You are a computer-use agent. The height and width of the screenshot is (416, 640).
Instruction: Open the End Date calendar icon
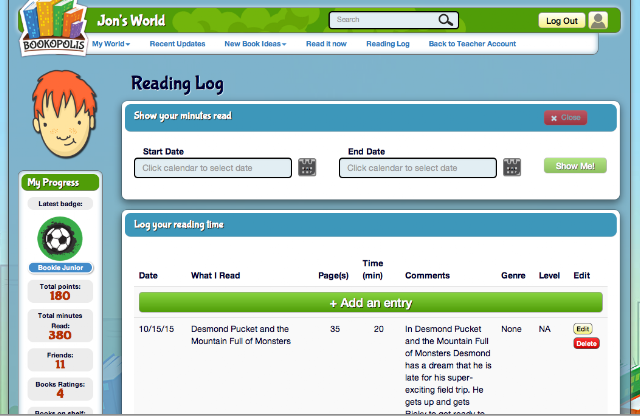coord(512,167)
